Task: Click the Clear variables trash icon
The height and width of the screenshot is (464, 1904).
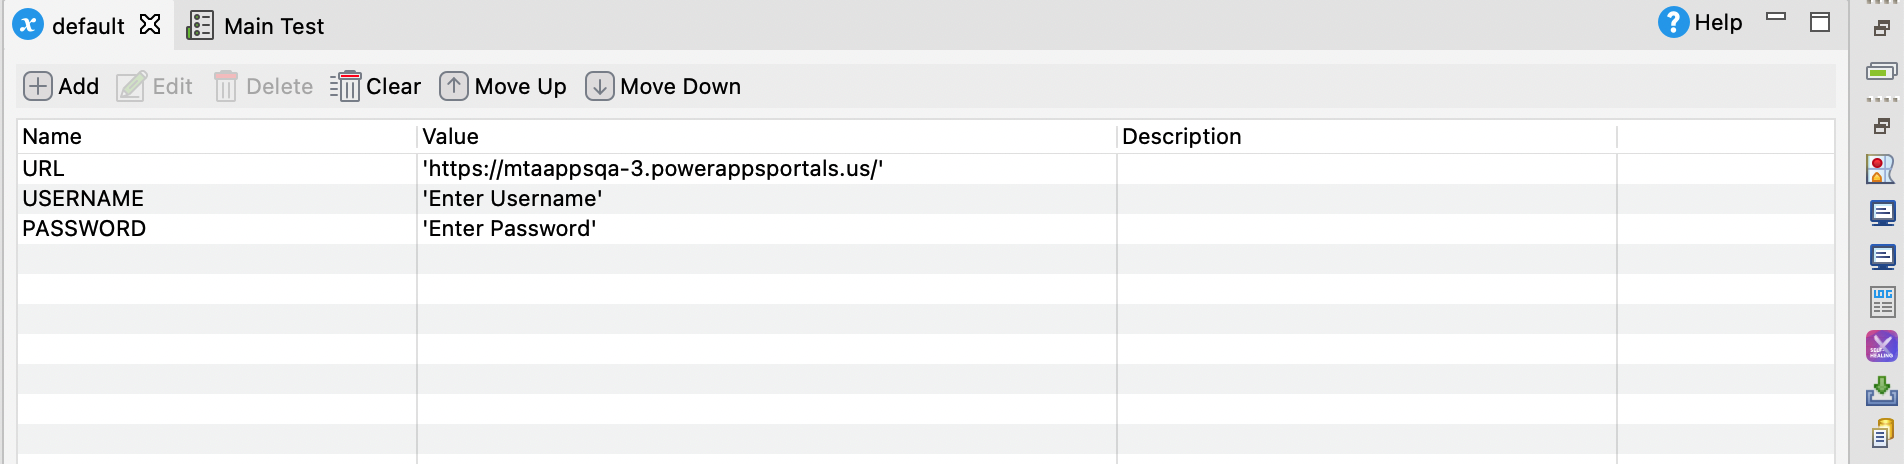Action: (x=346, y=86)
